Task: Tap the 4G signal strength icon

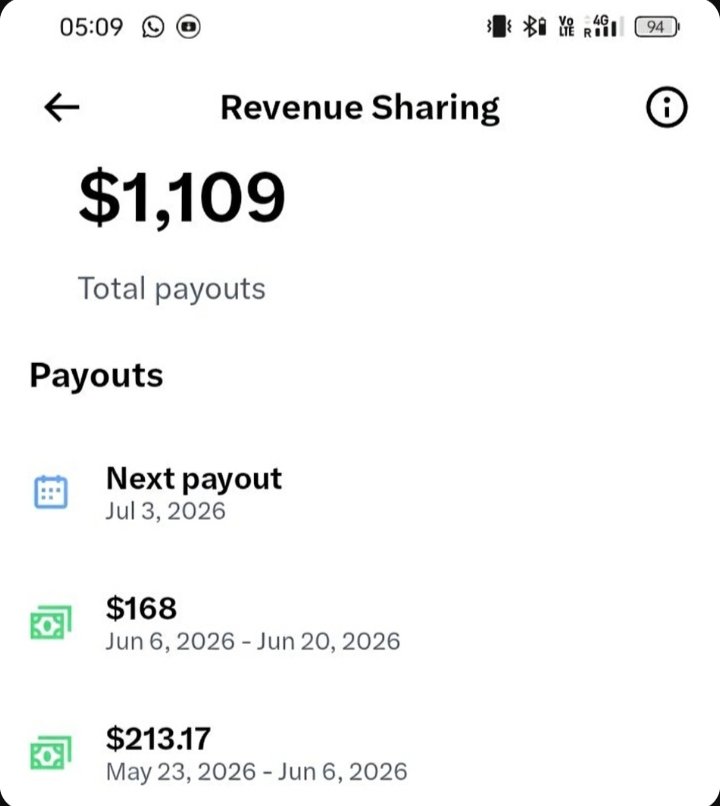Action: coord(603,26)
